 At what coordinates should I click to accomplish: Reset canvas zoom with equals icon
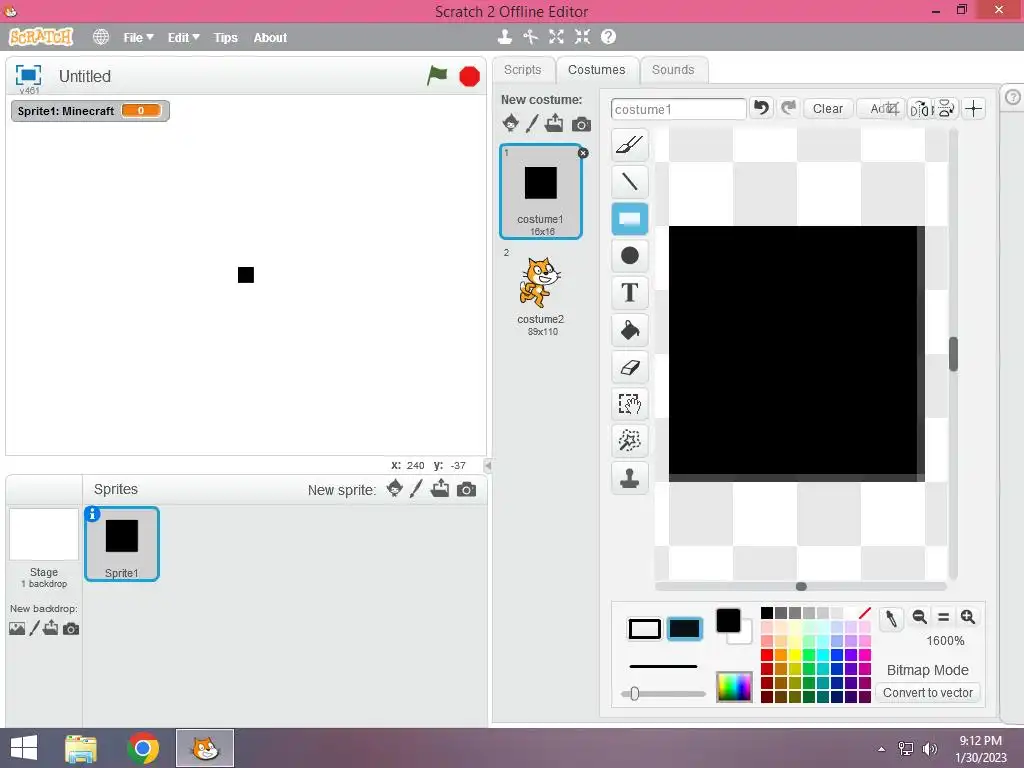click(x=943, y=616)
